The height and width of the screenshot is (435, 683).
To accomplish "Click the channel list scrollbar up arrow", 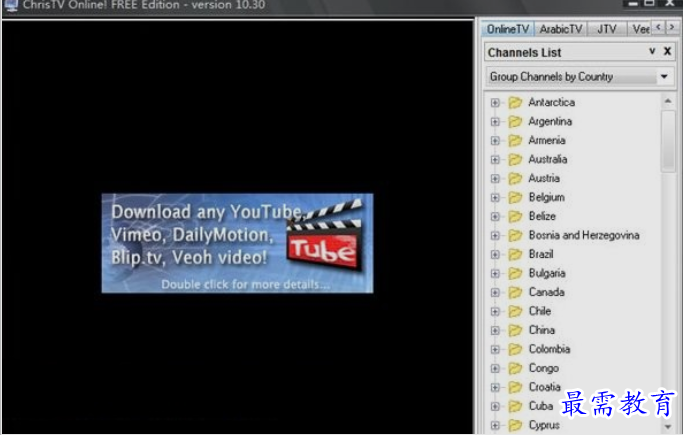I will pyautogui.click(x=668, y=101).
